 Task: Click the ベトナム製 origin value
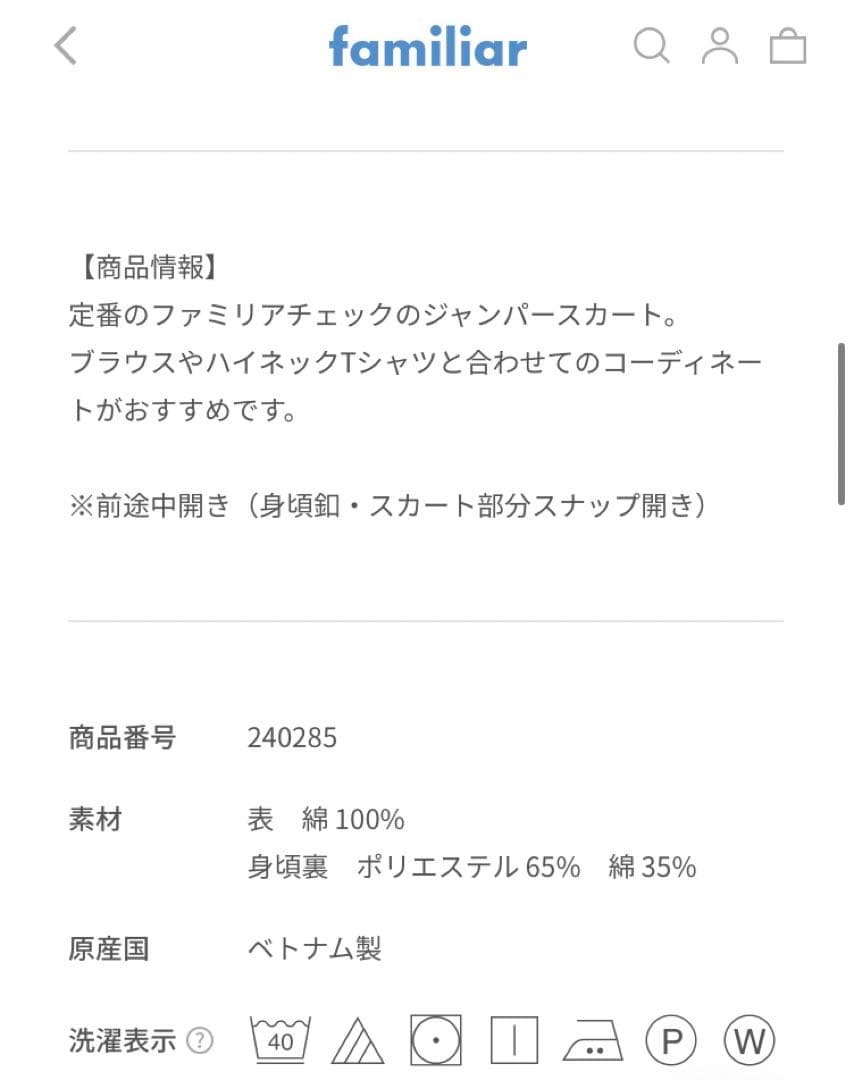314,948
